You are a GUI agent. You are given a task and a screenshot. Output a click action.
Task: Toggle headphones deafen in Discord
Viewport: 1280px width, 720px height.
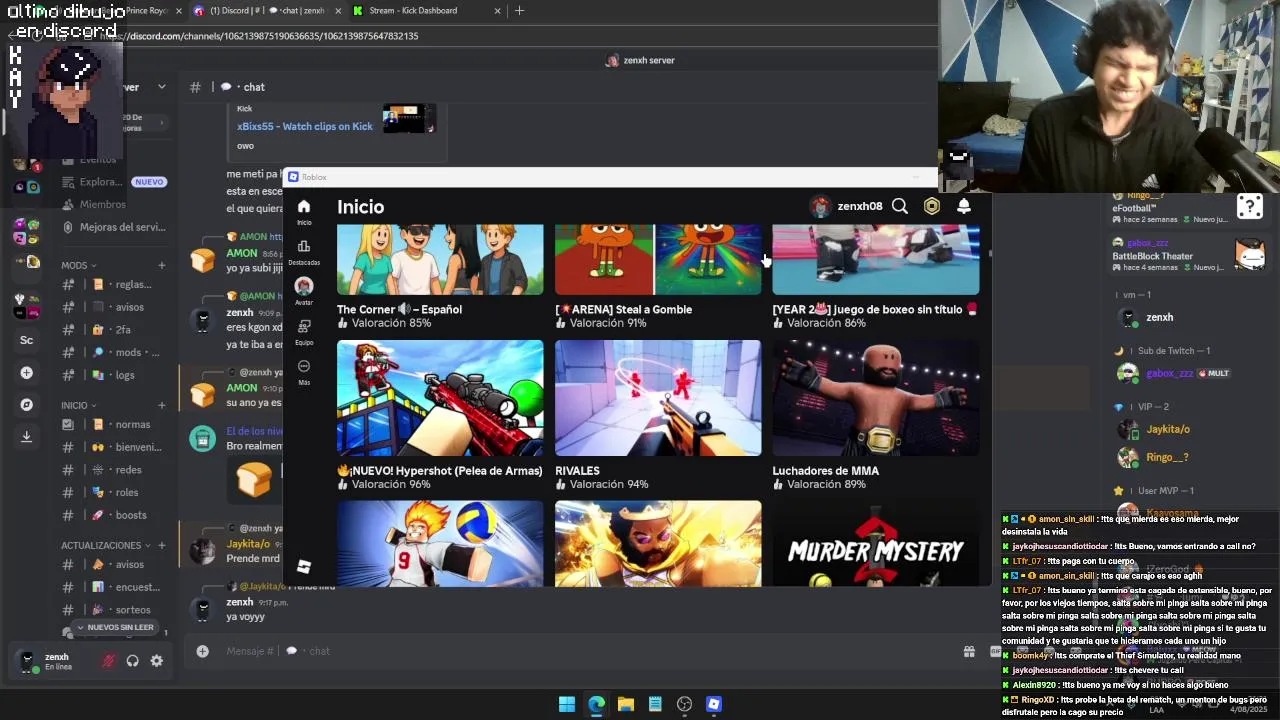pos(132,661)
